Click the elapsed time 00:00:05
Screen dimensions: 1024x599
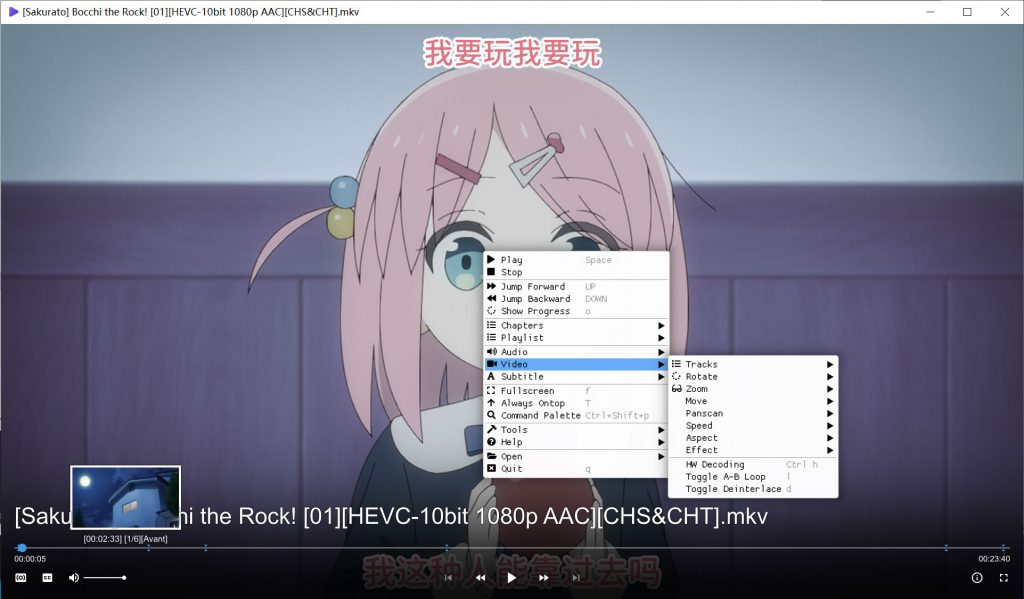[30, 559]
